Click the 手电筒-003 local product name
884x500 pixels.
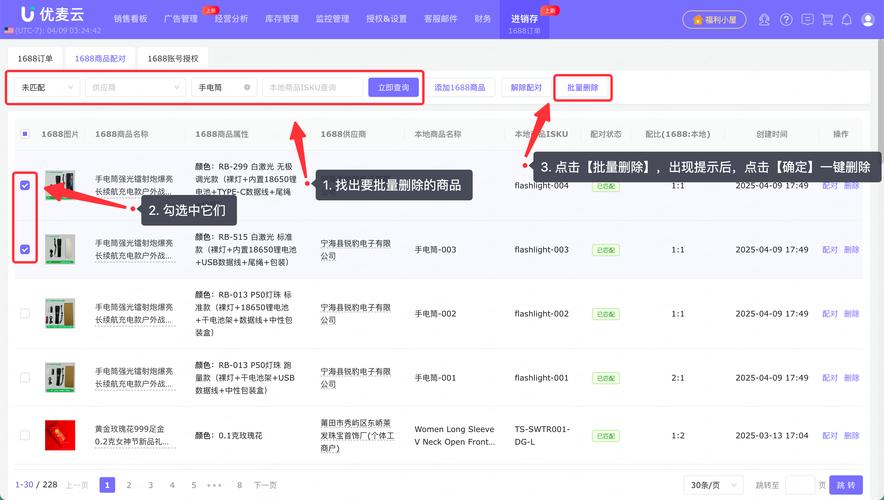pyautogui.click(x=435, y=250)
